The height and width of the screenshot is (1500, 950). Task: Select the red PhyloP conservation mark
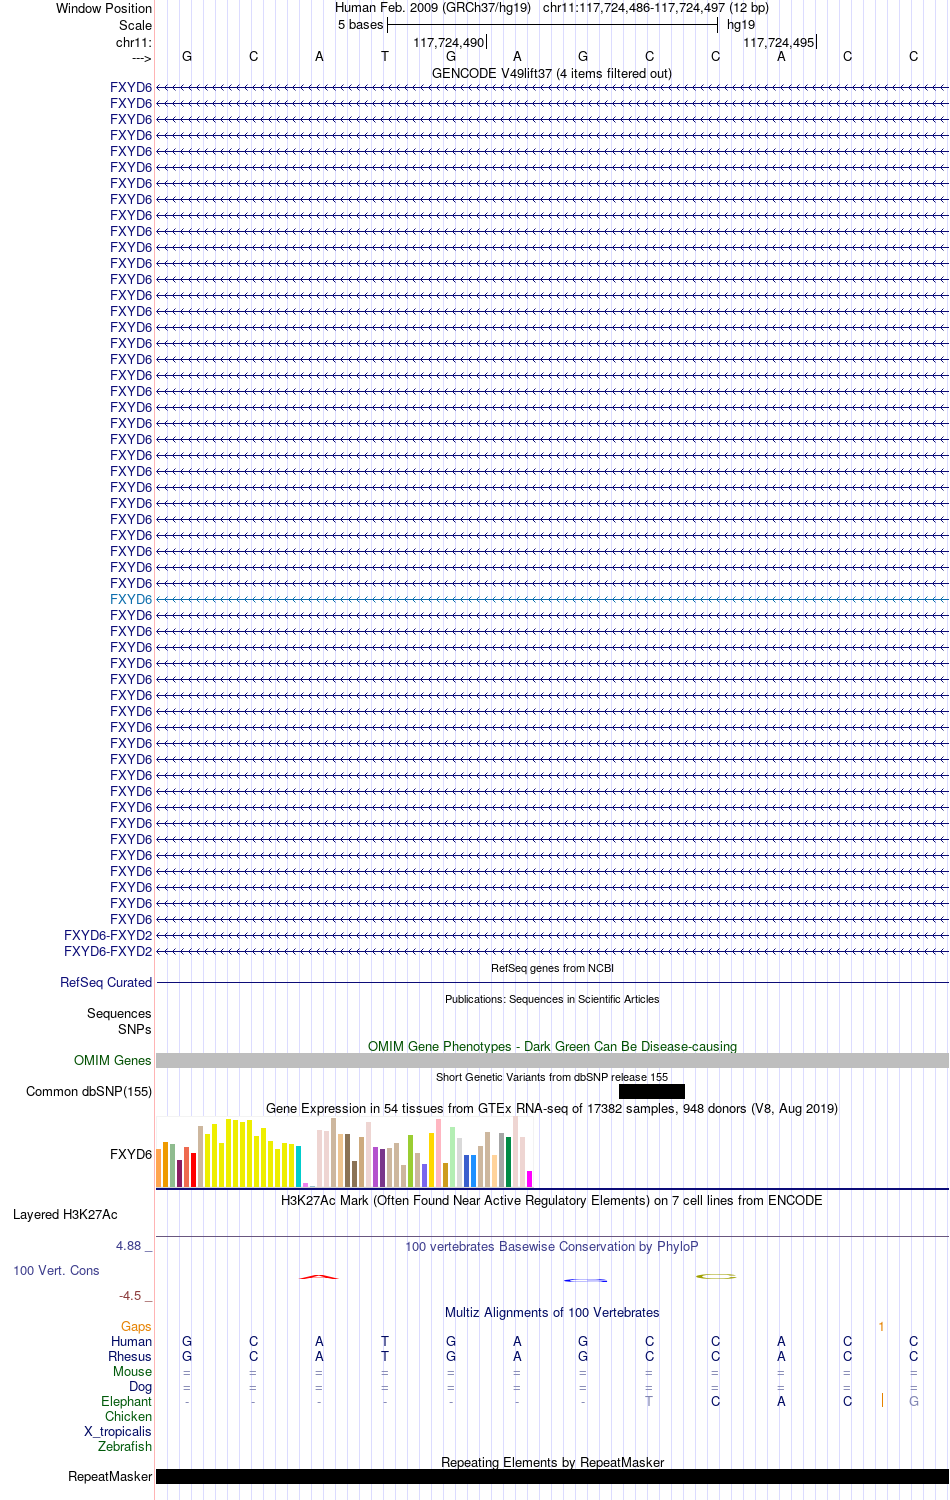(319, 1277)
